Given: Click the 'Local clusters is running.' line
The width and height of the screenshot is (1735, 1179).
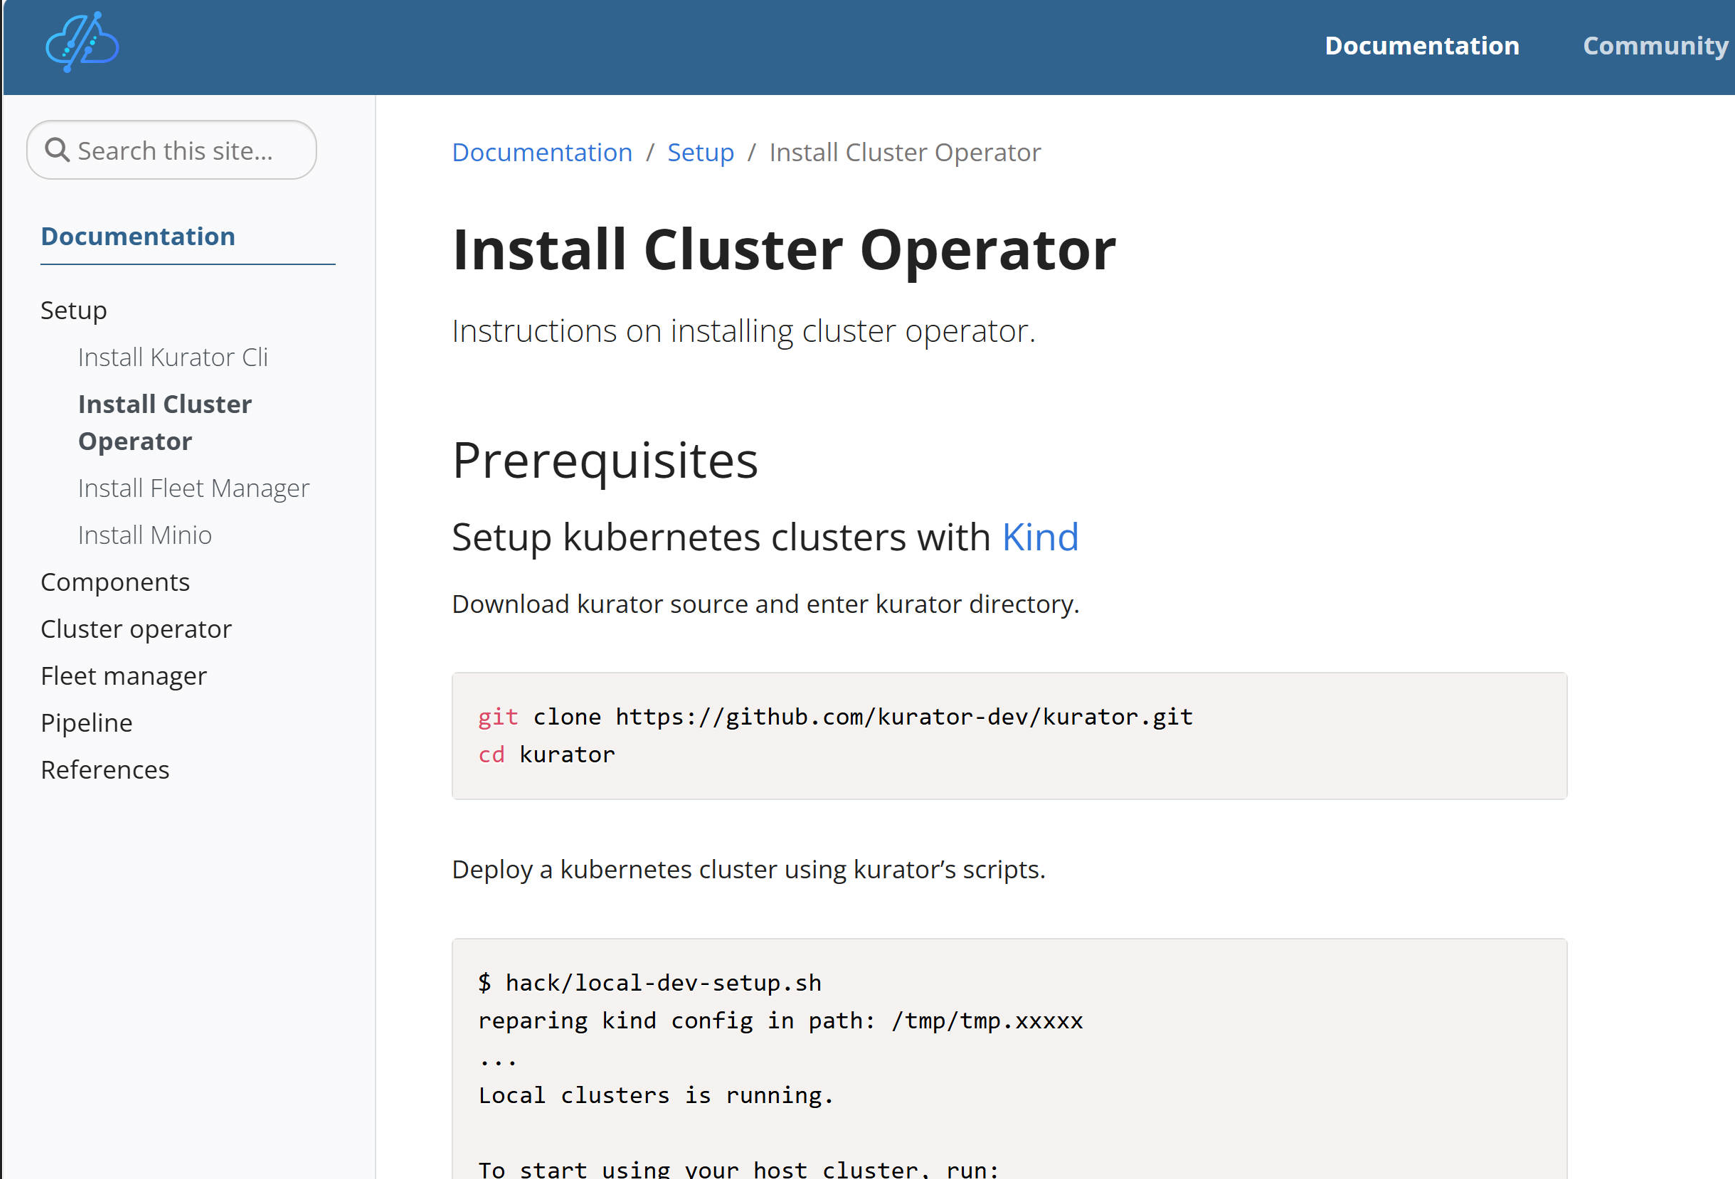Looking at the screenshot, I should coord(656,1095).
